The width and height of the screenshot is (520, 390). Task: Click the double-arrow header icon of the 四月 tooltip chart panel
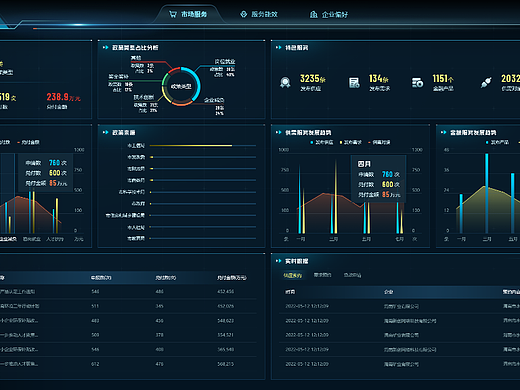278,132
